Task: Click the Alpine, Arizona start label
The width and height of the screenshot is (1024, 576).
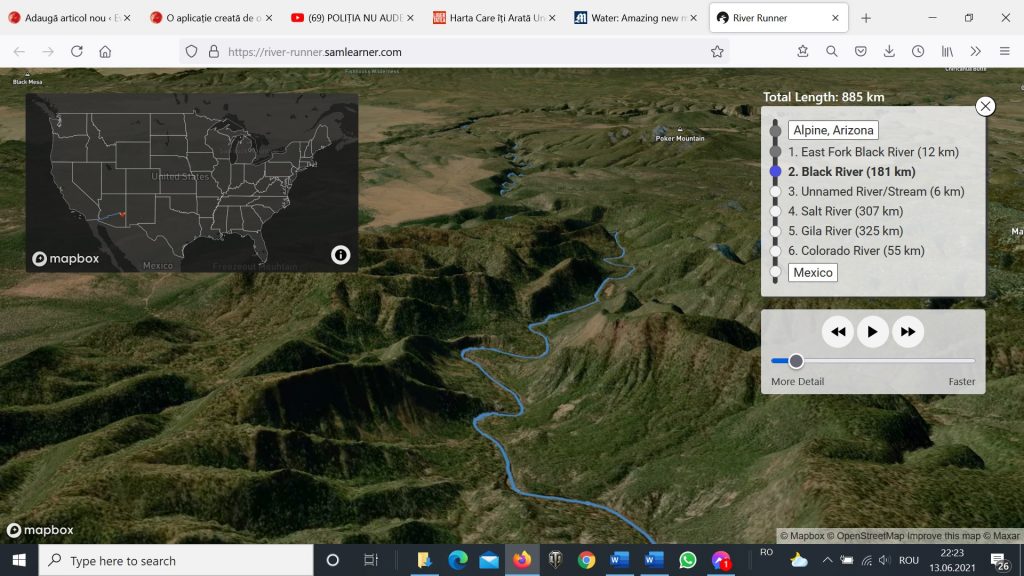Action: [832, 130]
